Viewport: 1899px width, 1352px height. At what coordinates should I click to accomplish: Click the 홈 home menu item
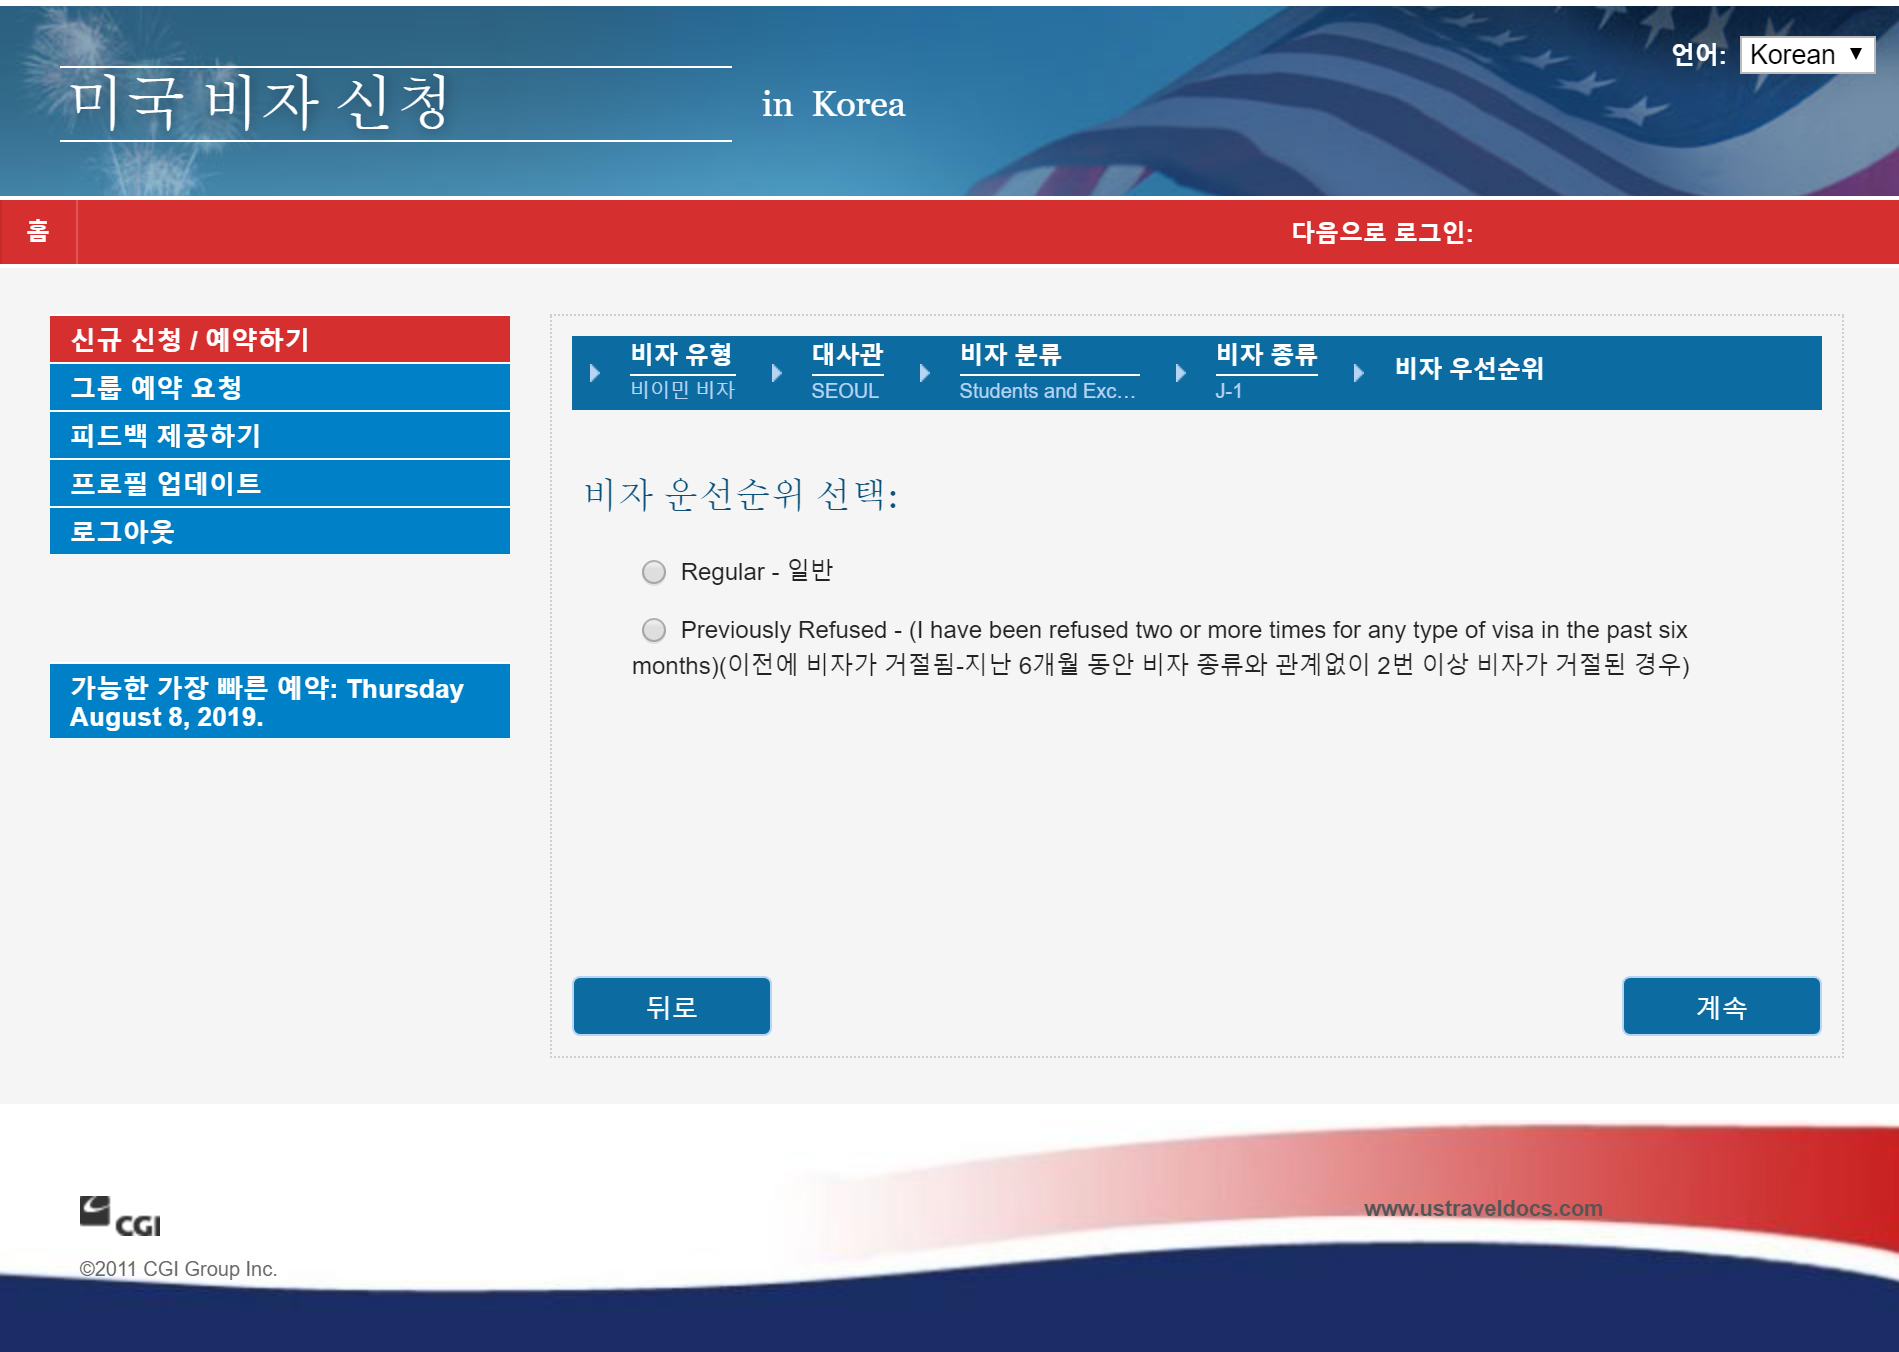(x=38, y=232)
